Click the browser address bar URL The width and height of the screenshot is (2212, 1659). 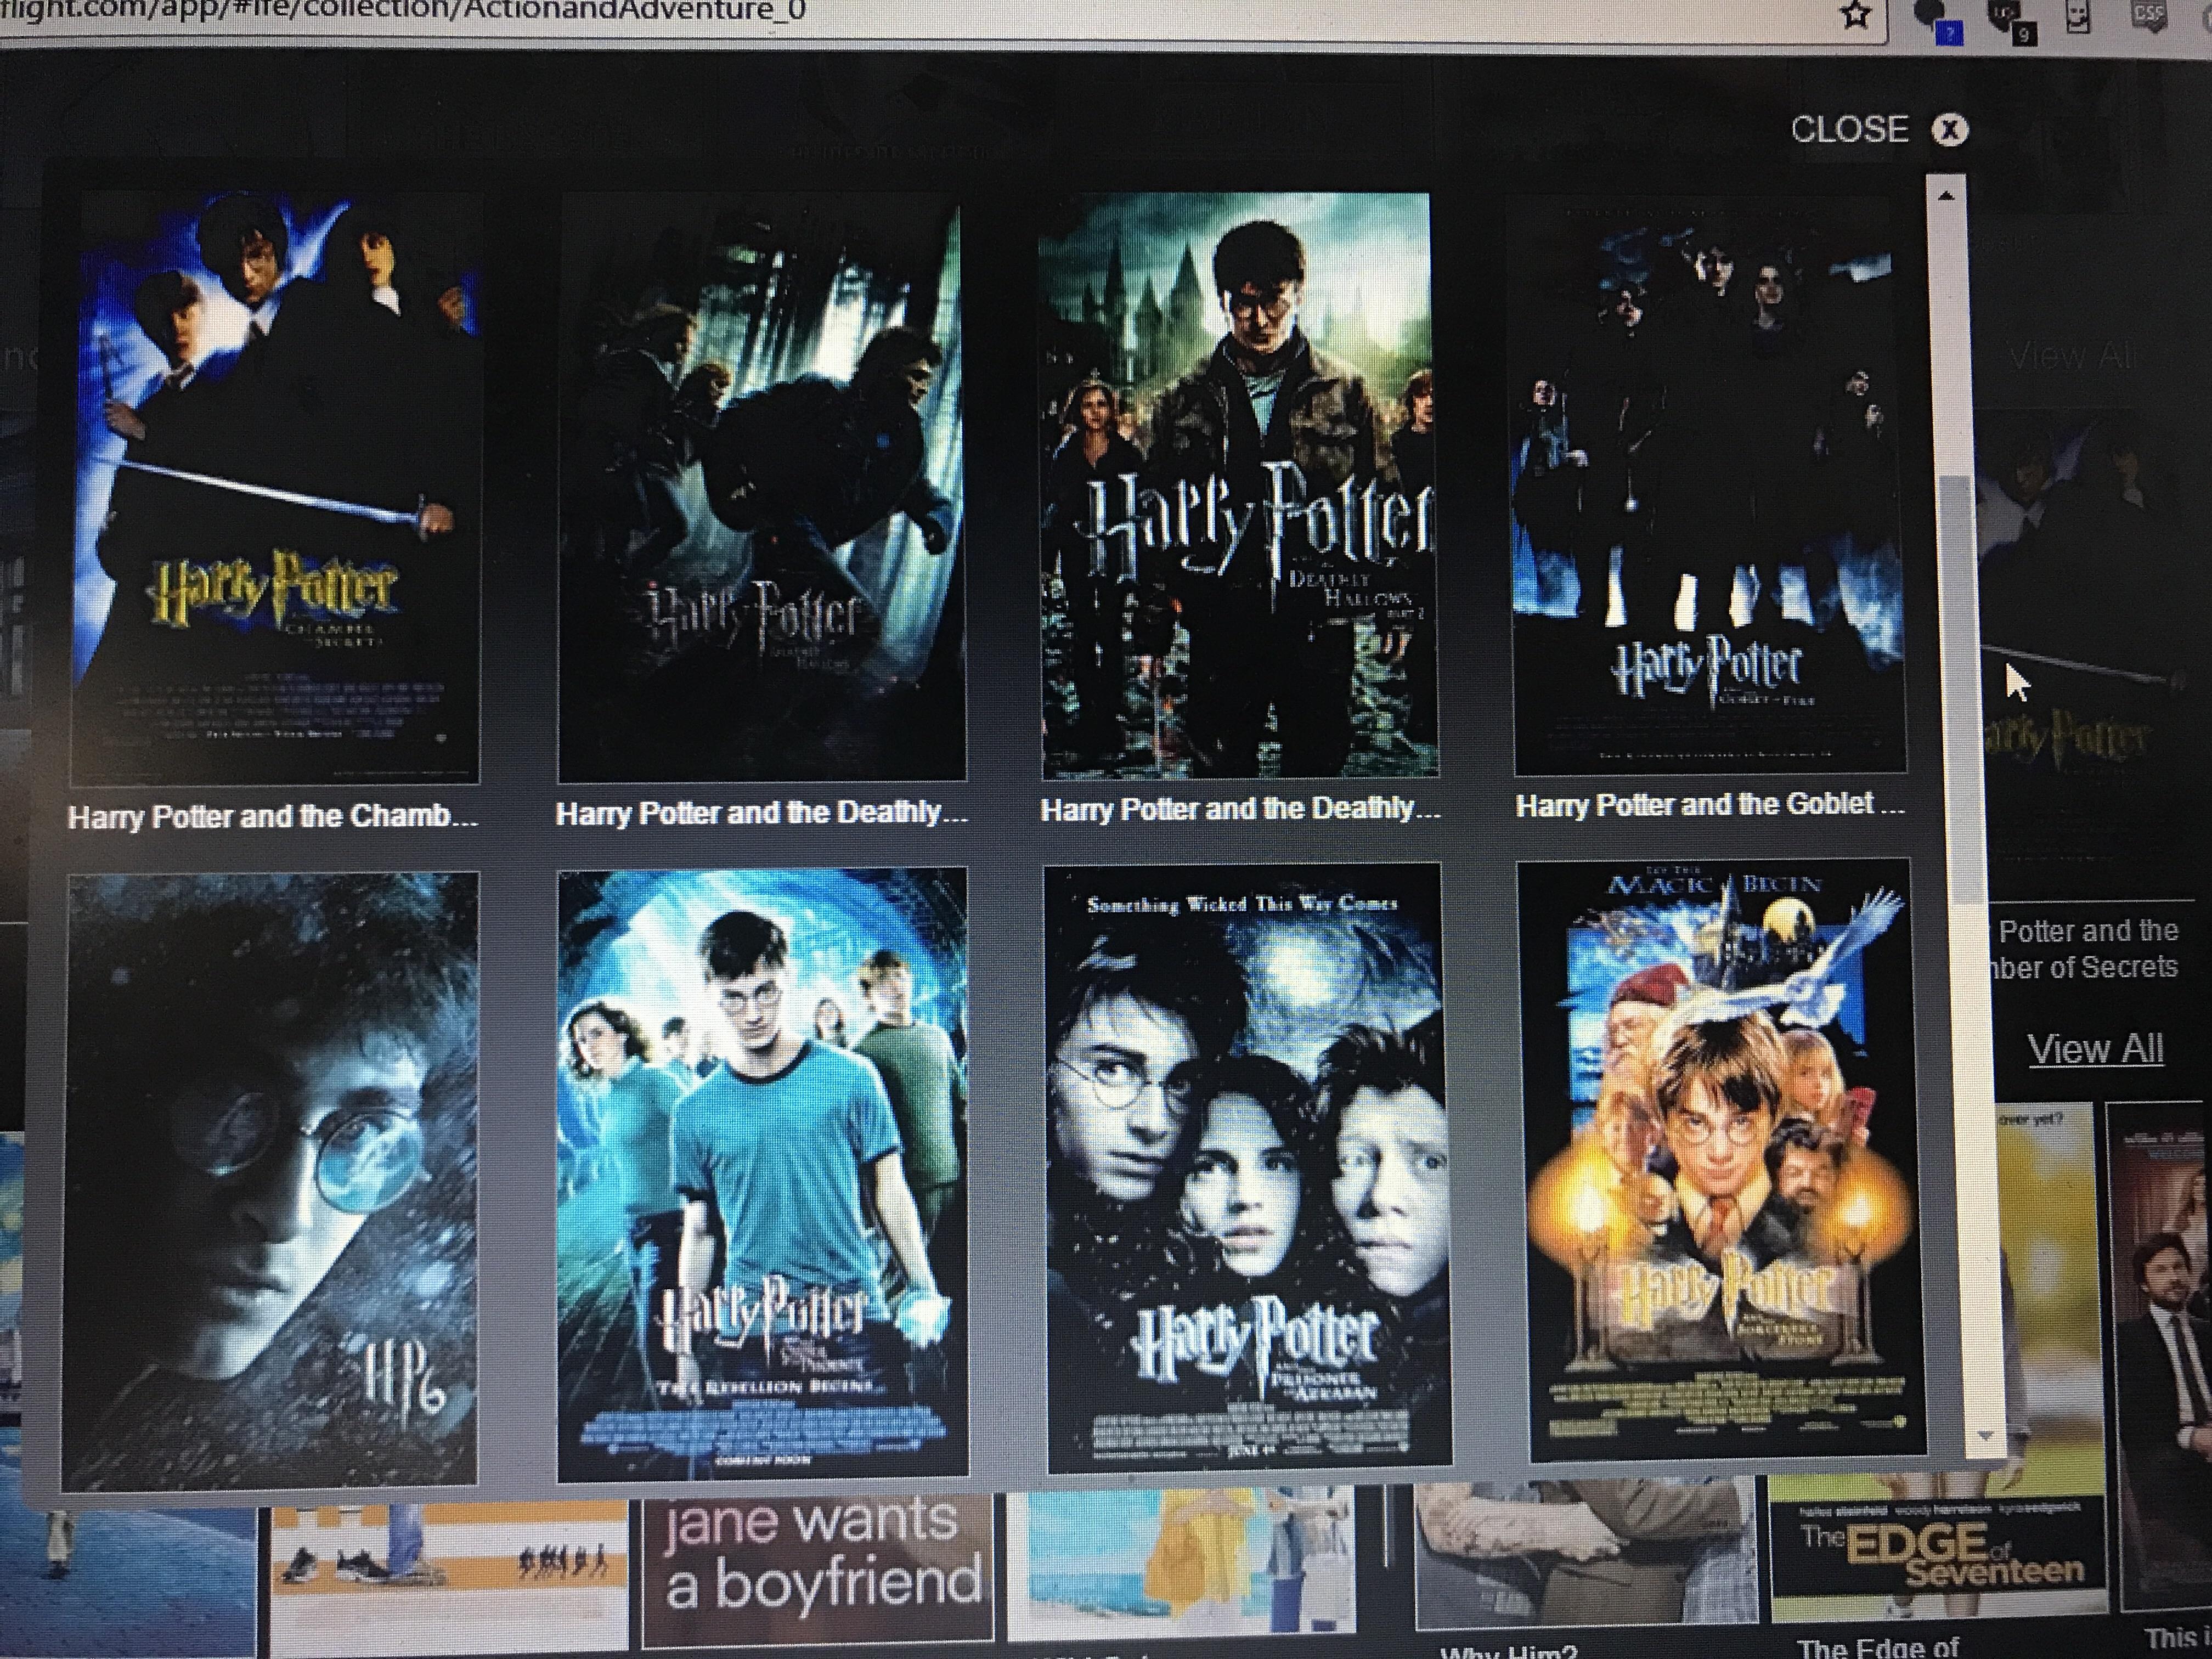pos(400,12)
